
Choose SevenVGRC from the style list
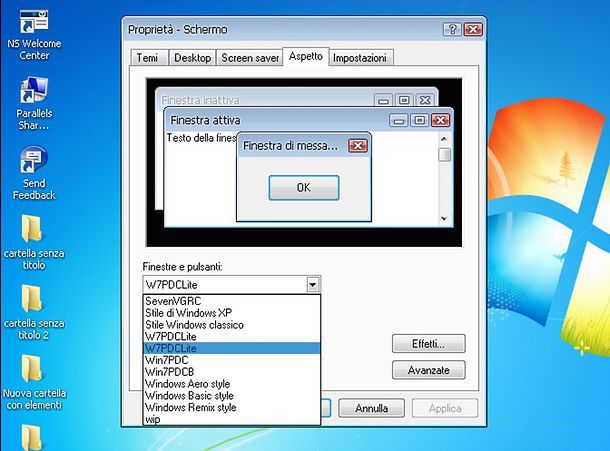tap(232, 301)
